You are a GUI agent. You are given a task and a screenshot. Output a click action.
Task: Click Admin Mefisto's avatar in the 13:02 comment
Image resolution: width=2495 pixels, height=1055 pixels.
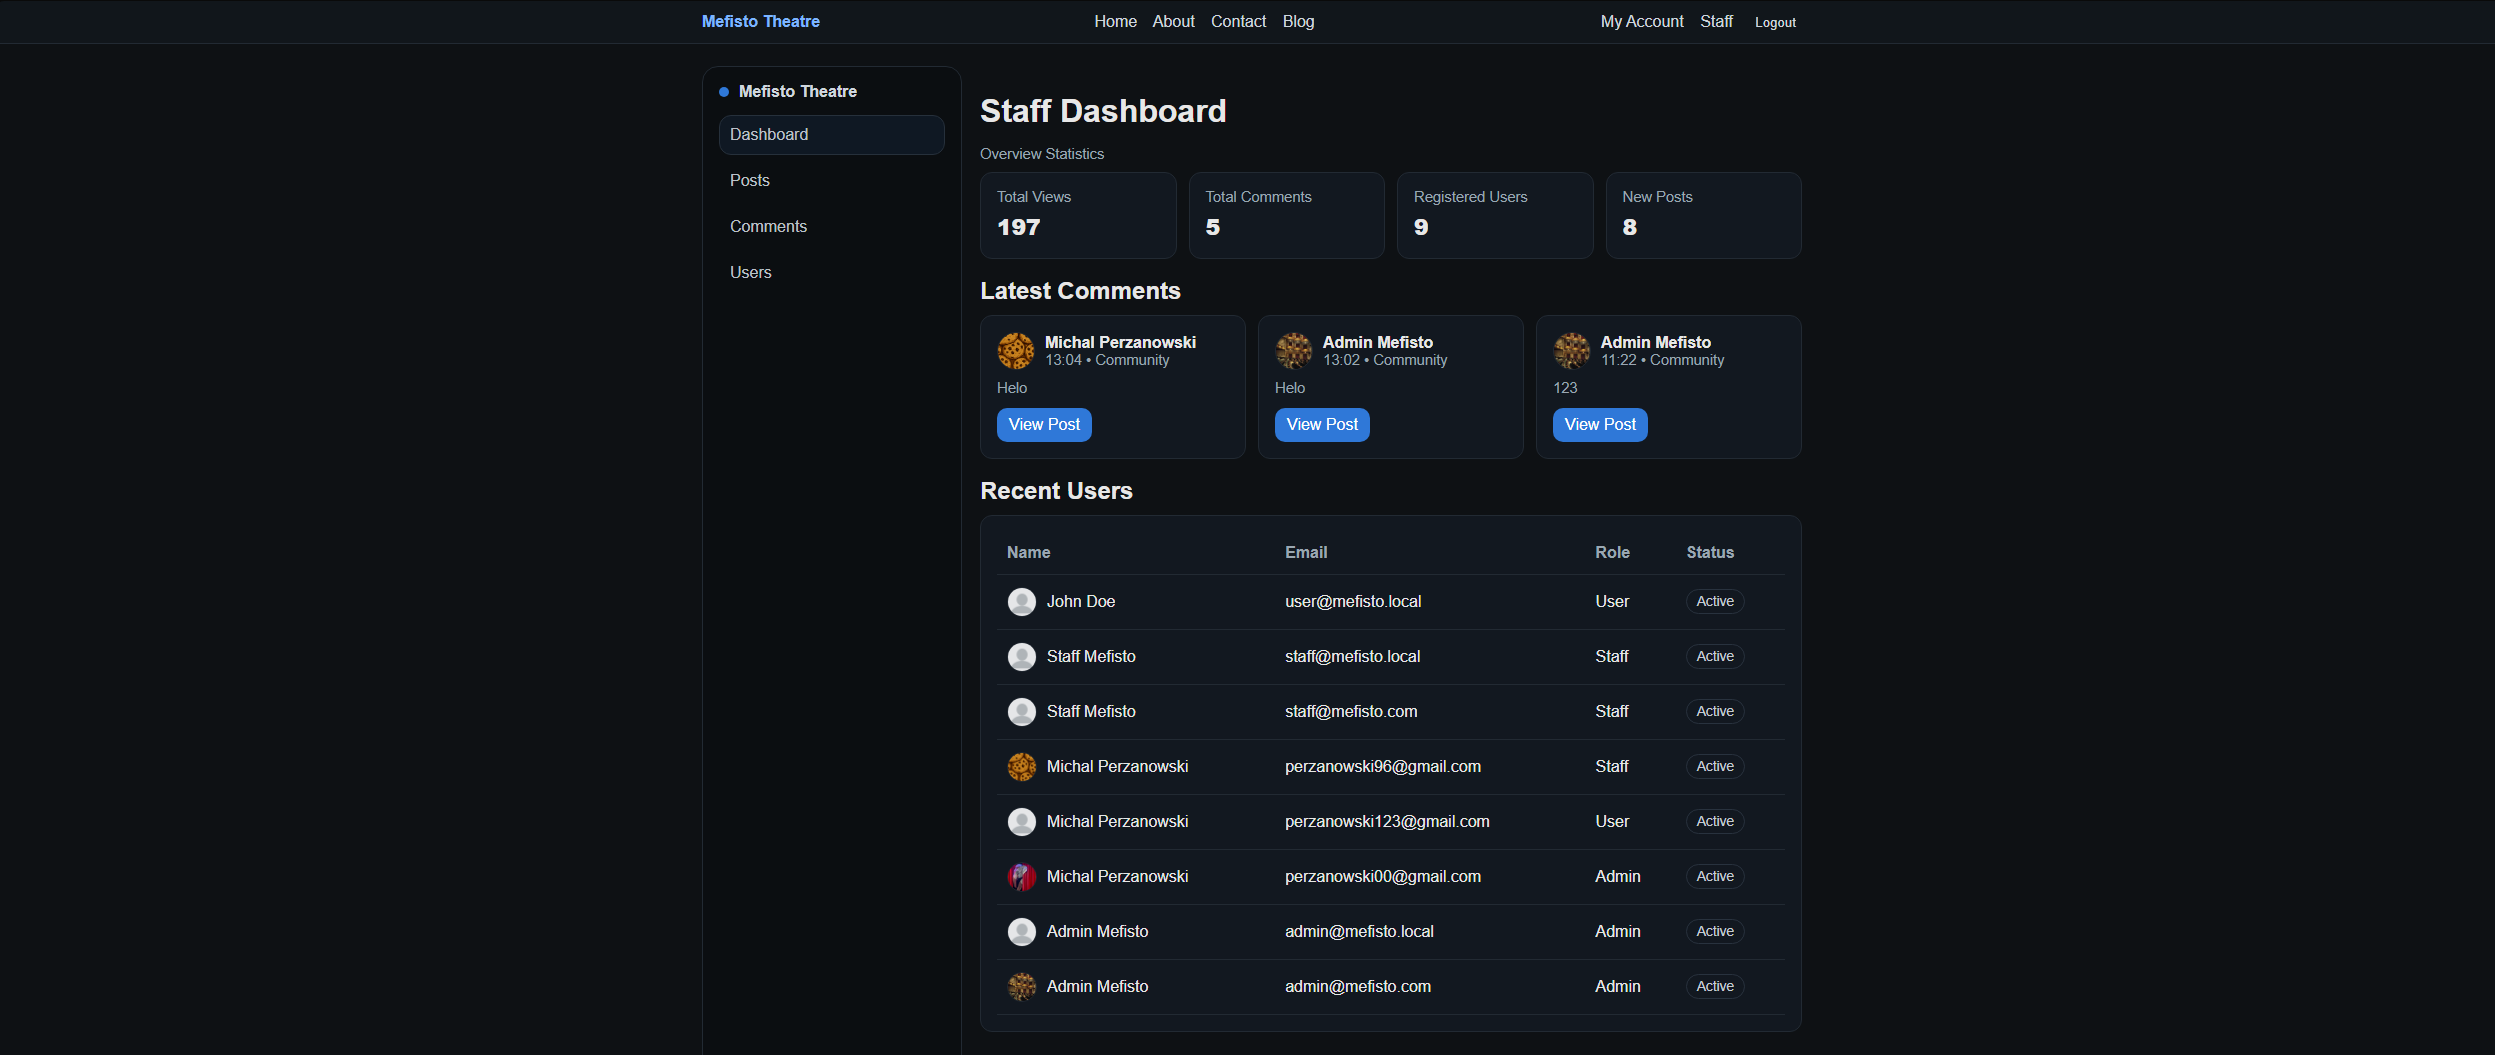1293,351
